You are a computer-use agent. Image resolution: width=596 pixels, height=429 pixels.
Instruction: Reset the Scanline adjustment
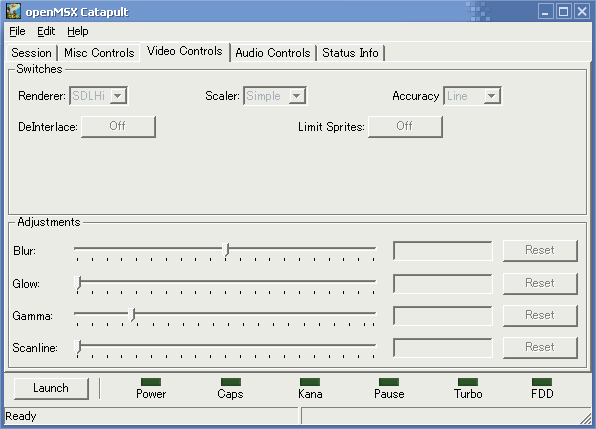coord(540,347)
